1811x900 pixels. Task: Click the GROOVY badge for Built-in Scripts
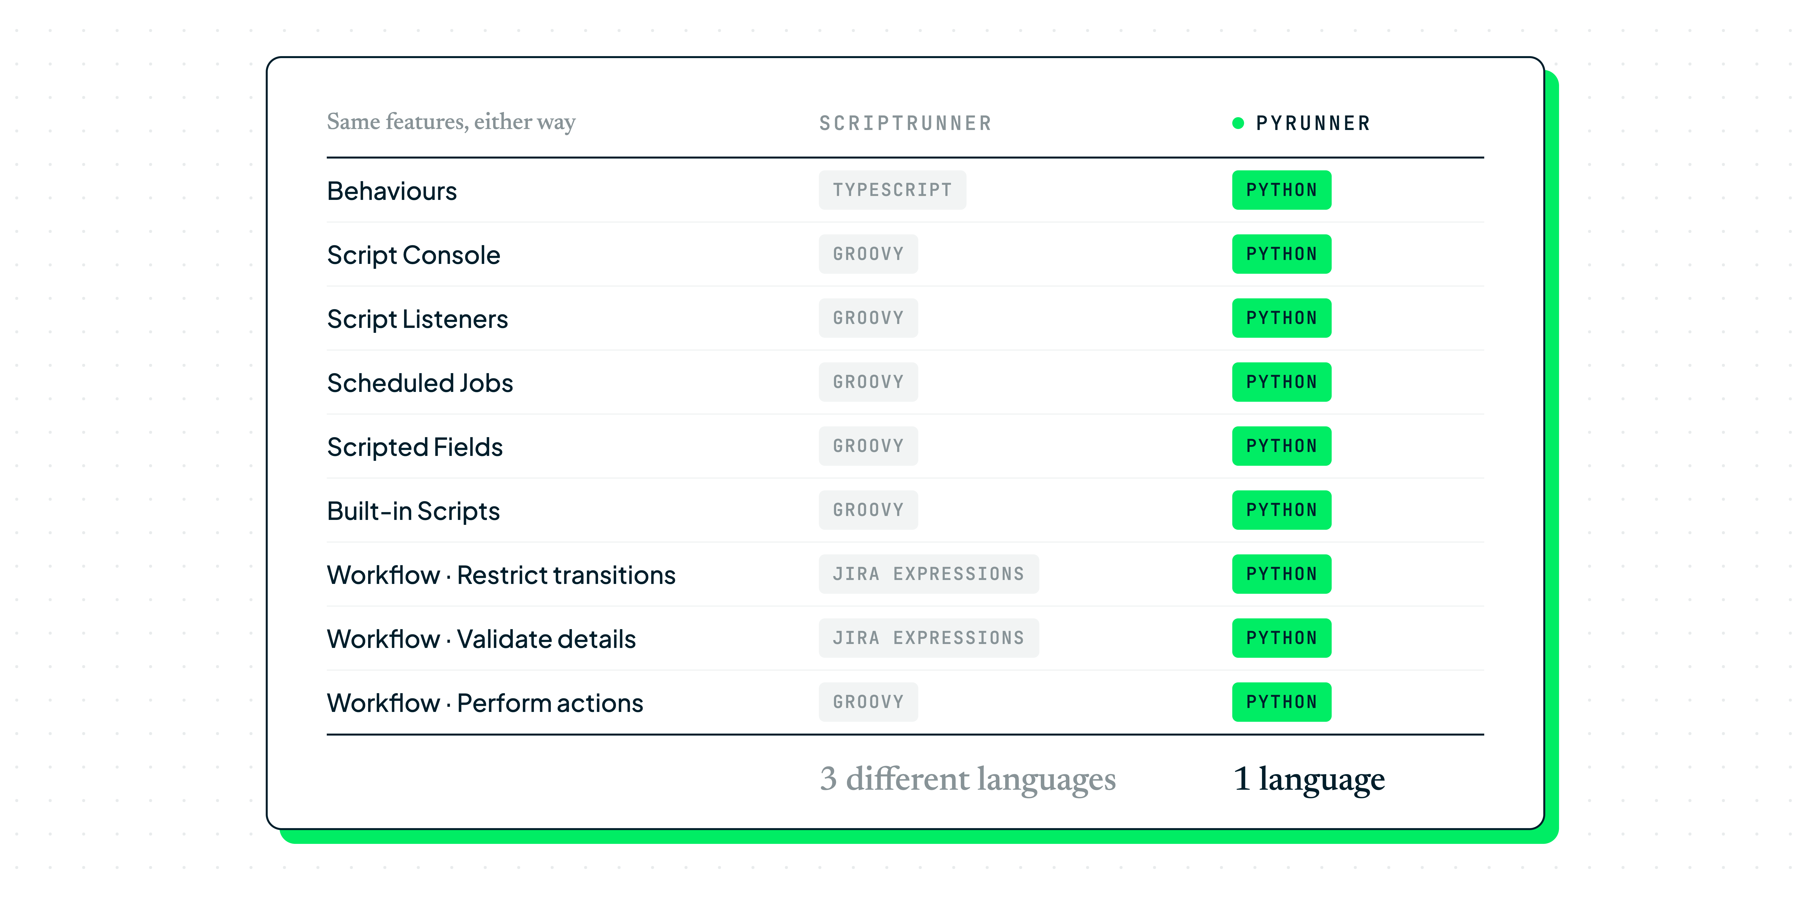pos(868,510)
